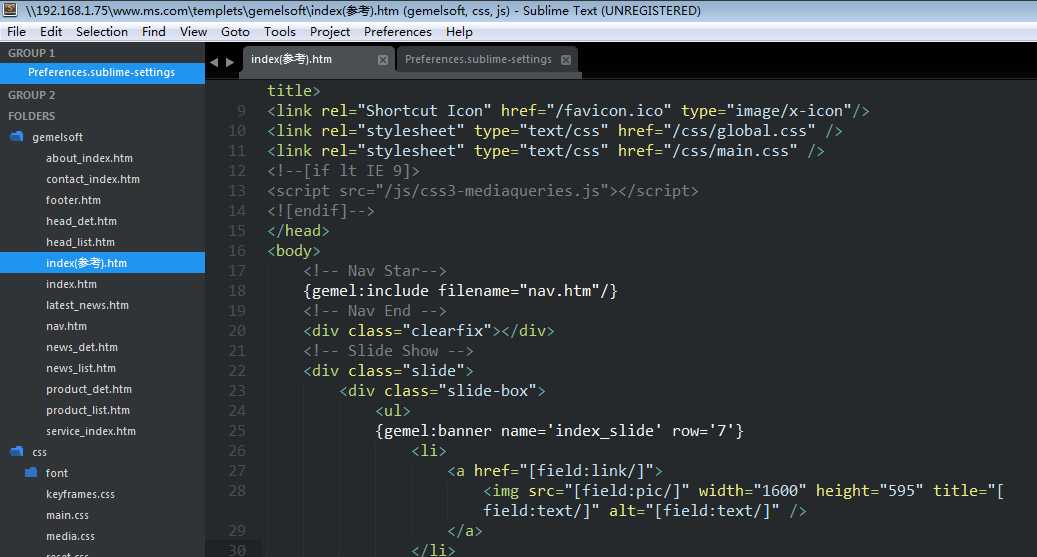This screenshot has height=557, width=1037.
Task: Open the Edit menu
Action: tap(51, 32)
